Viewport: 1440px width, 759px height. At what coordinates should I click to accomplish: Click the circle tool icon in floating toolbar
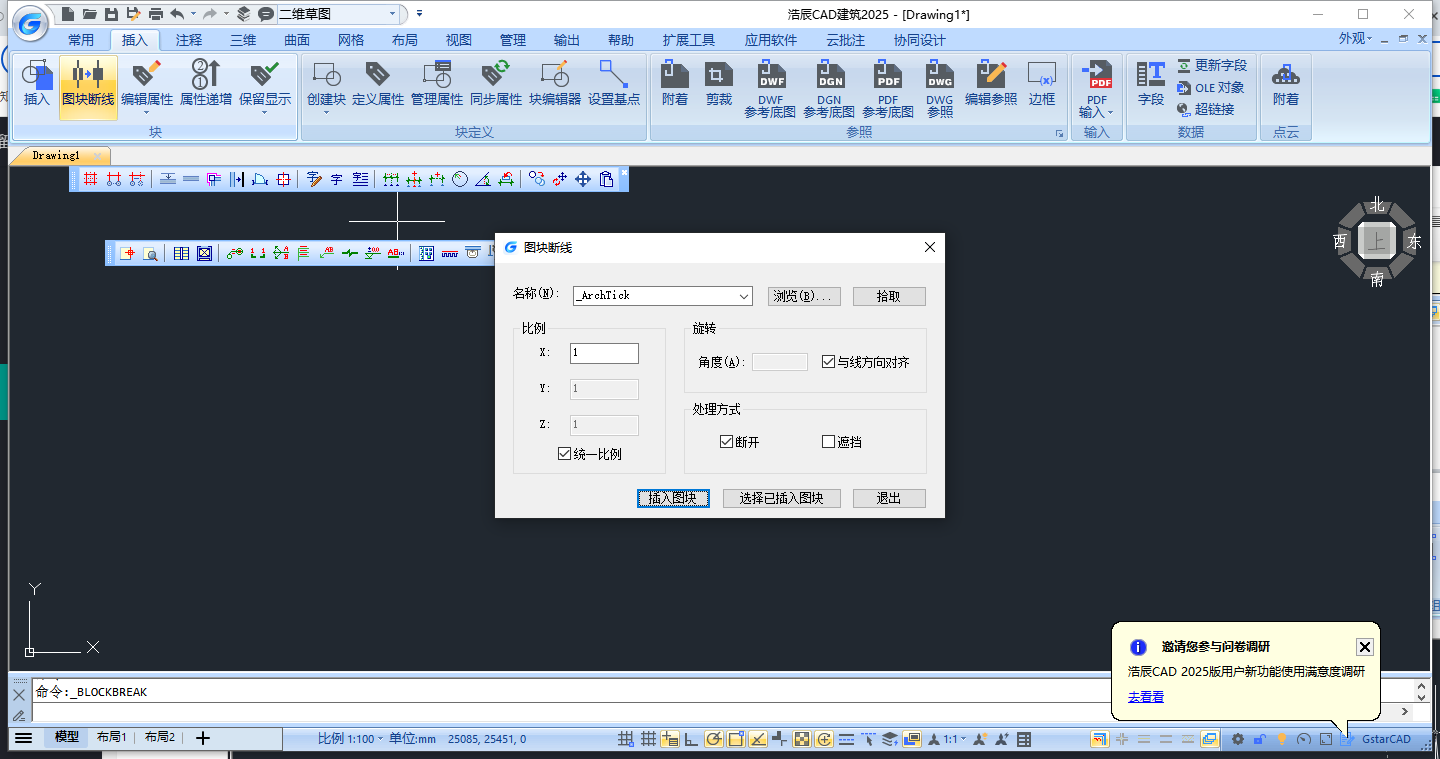[460, 179]
